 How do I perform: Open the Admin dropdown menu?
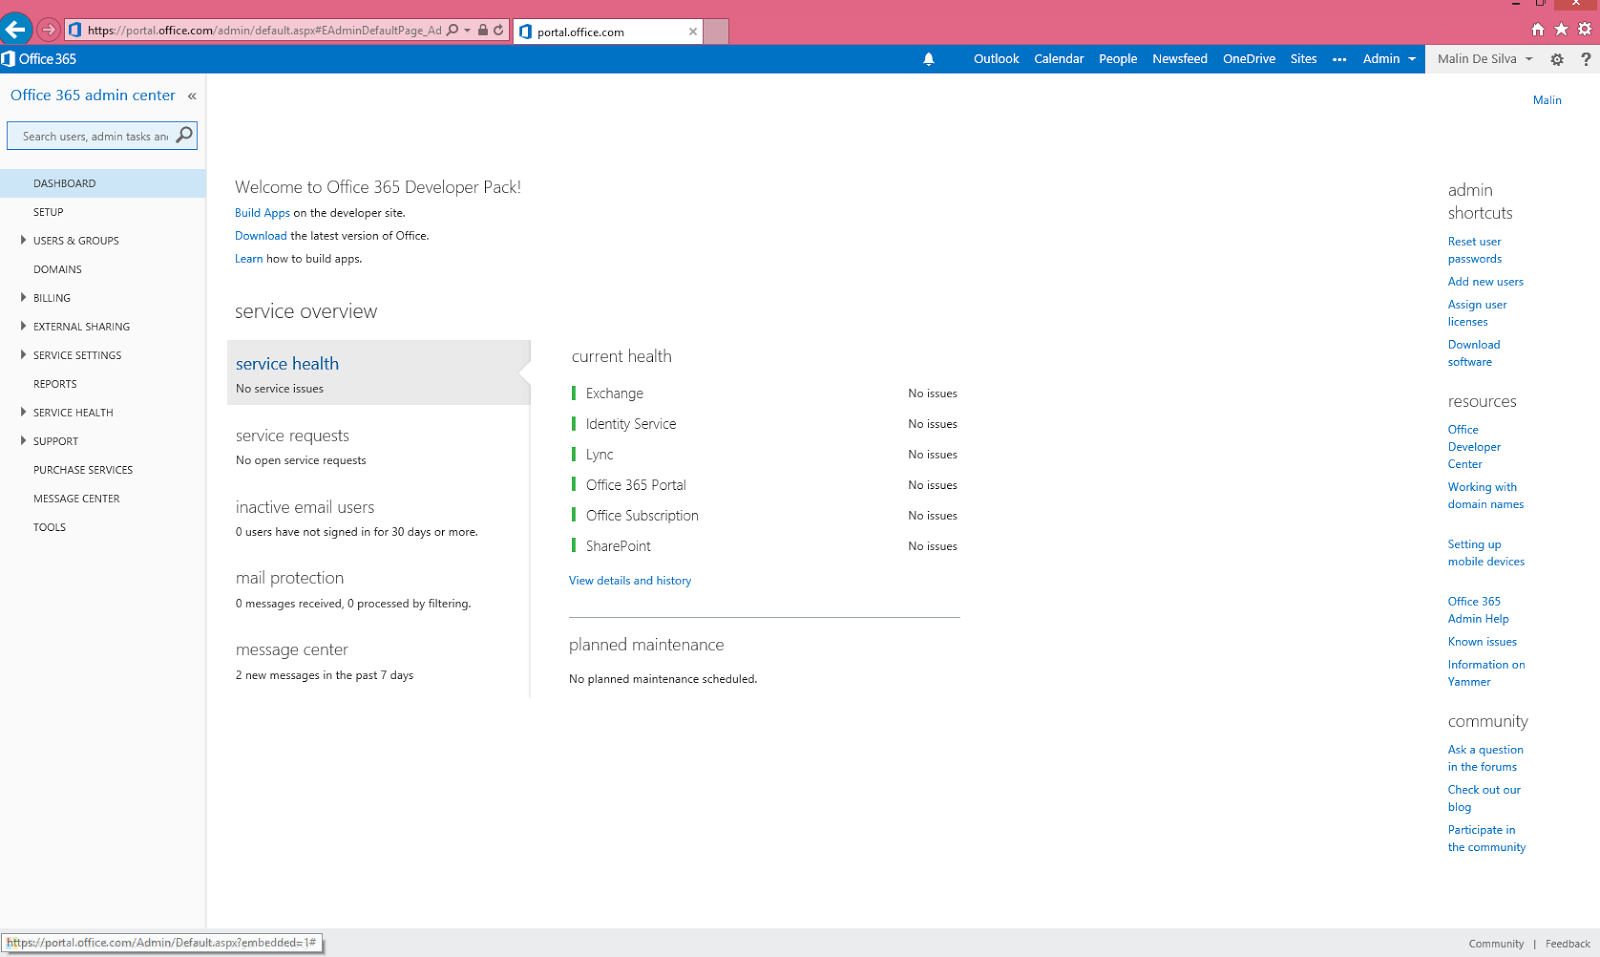pyautogui.click(x=1389, y=59)
